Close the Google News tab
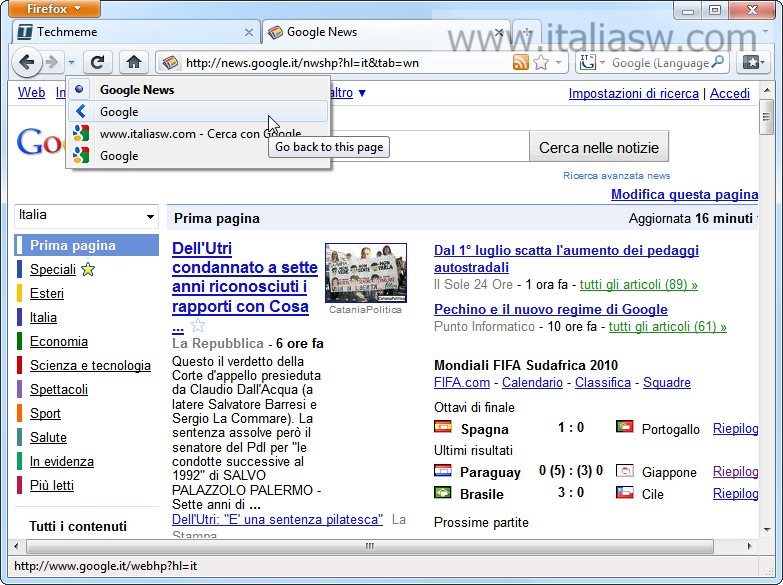This screenshot has height=585, width=783. pos(498,32)
